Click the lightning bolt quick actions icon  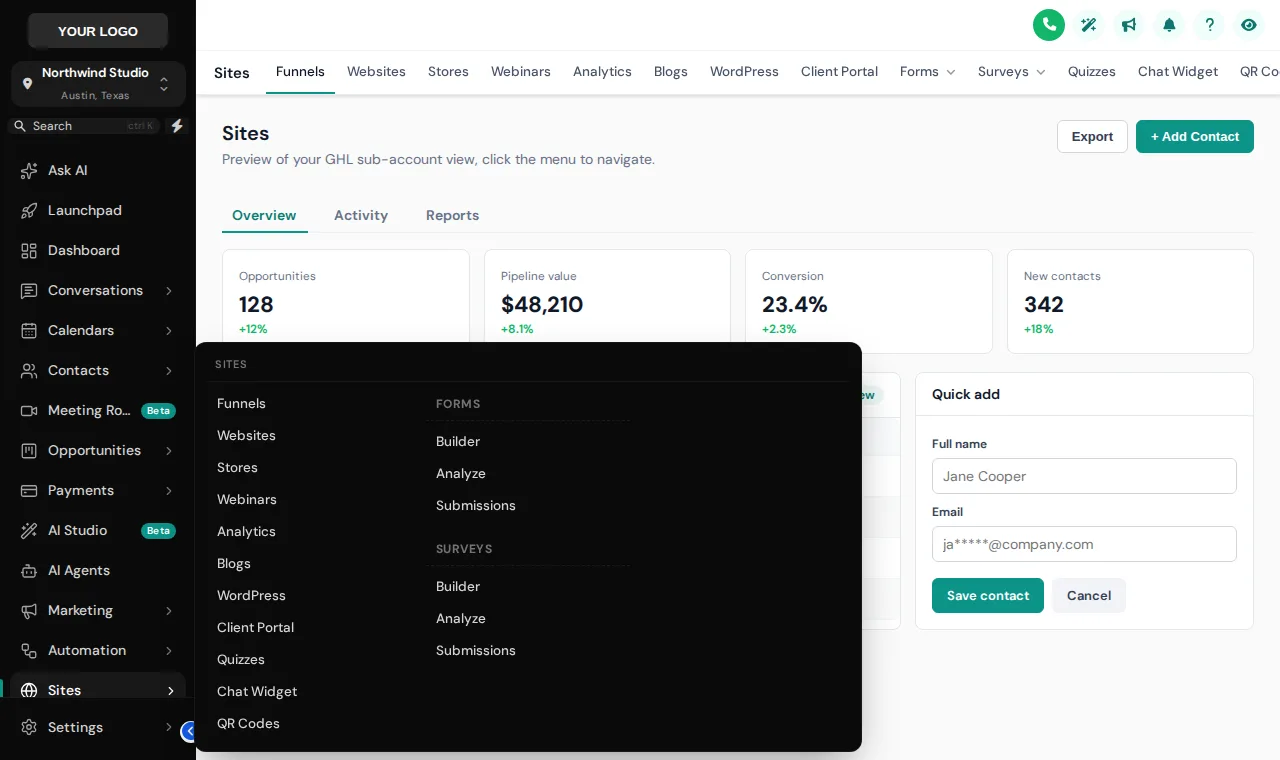pyautogui.click(x=177, y=126)
